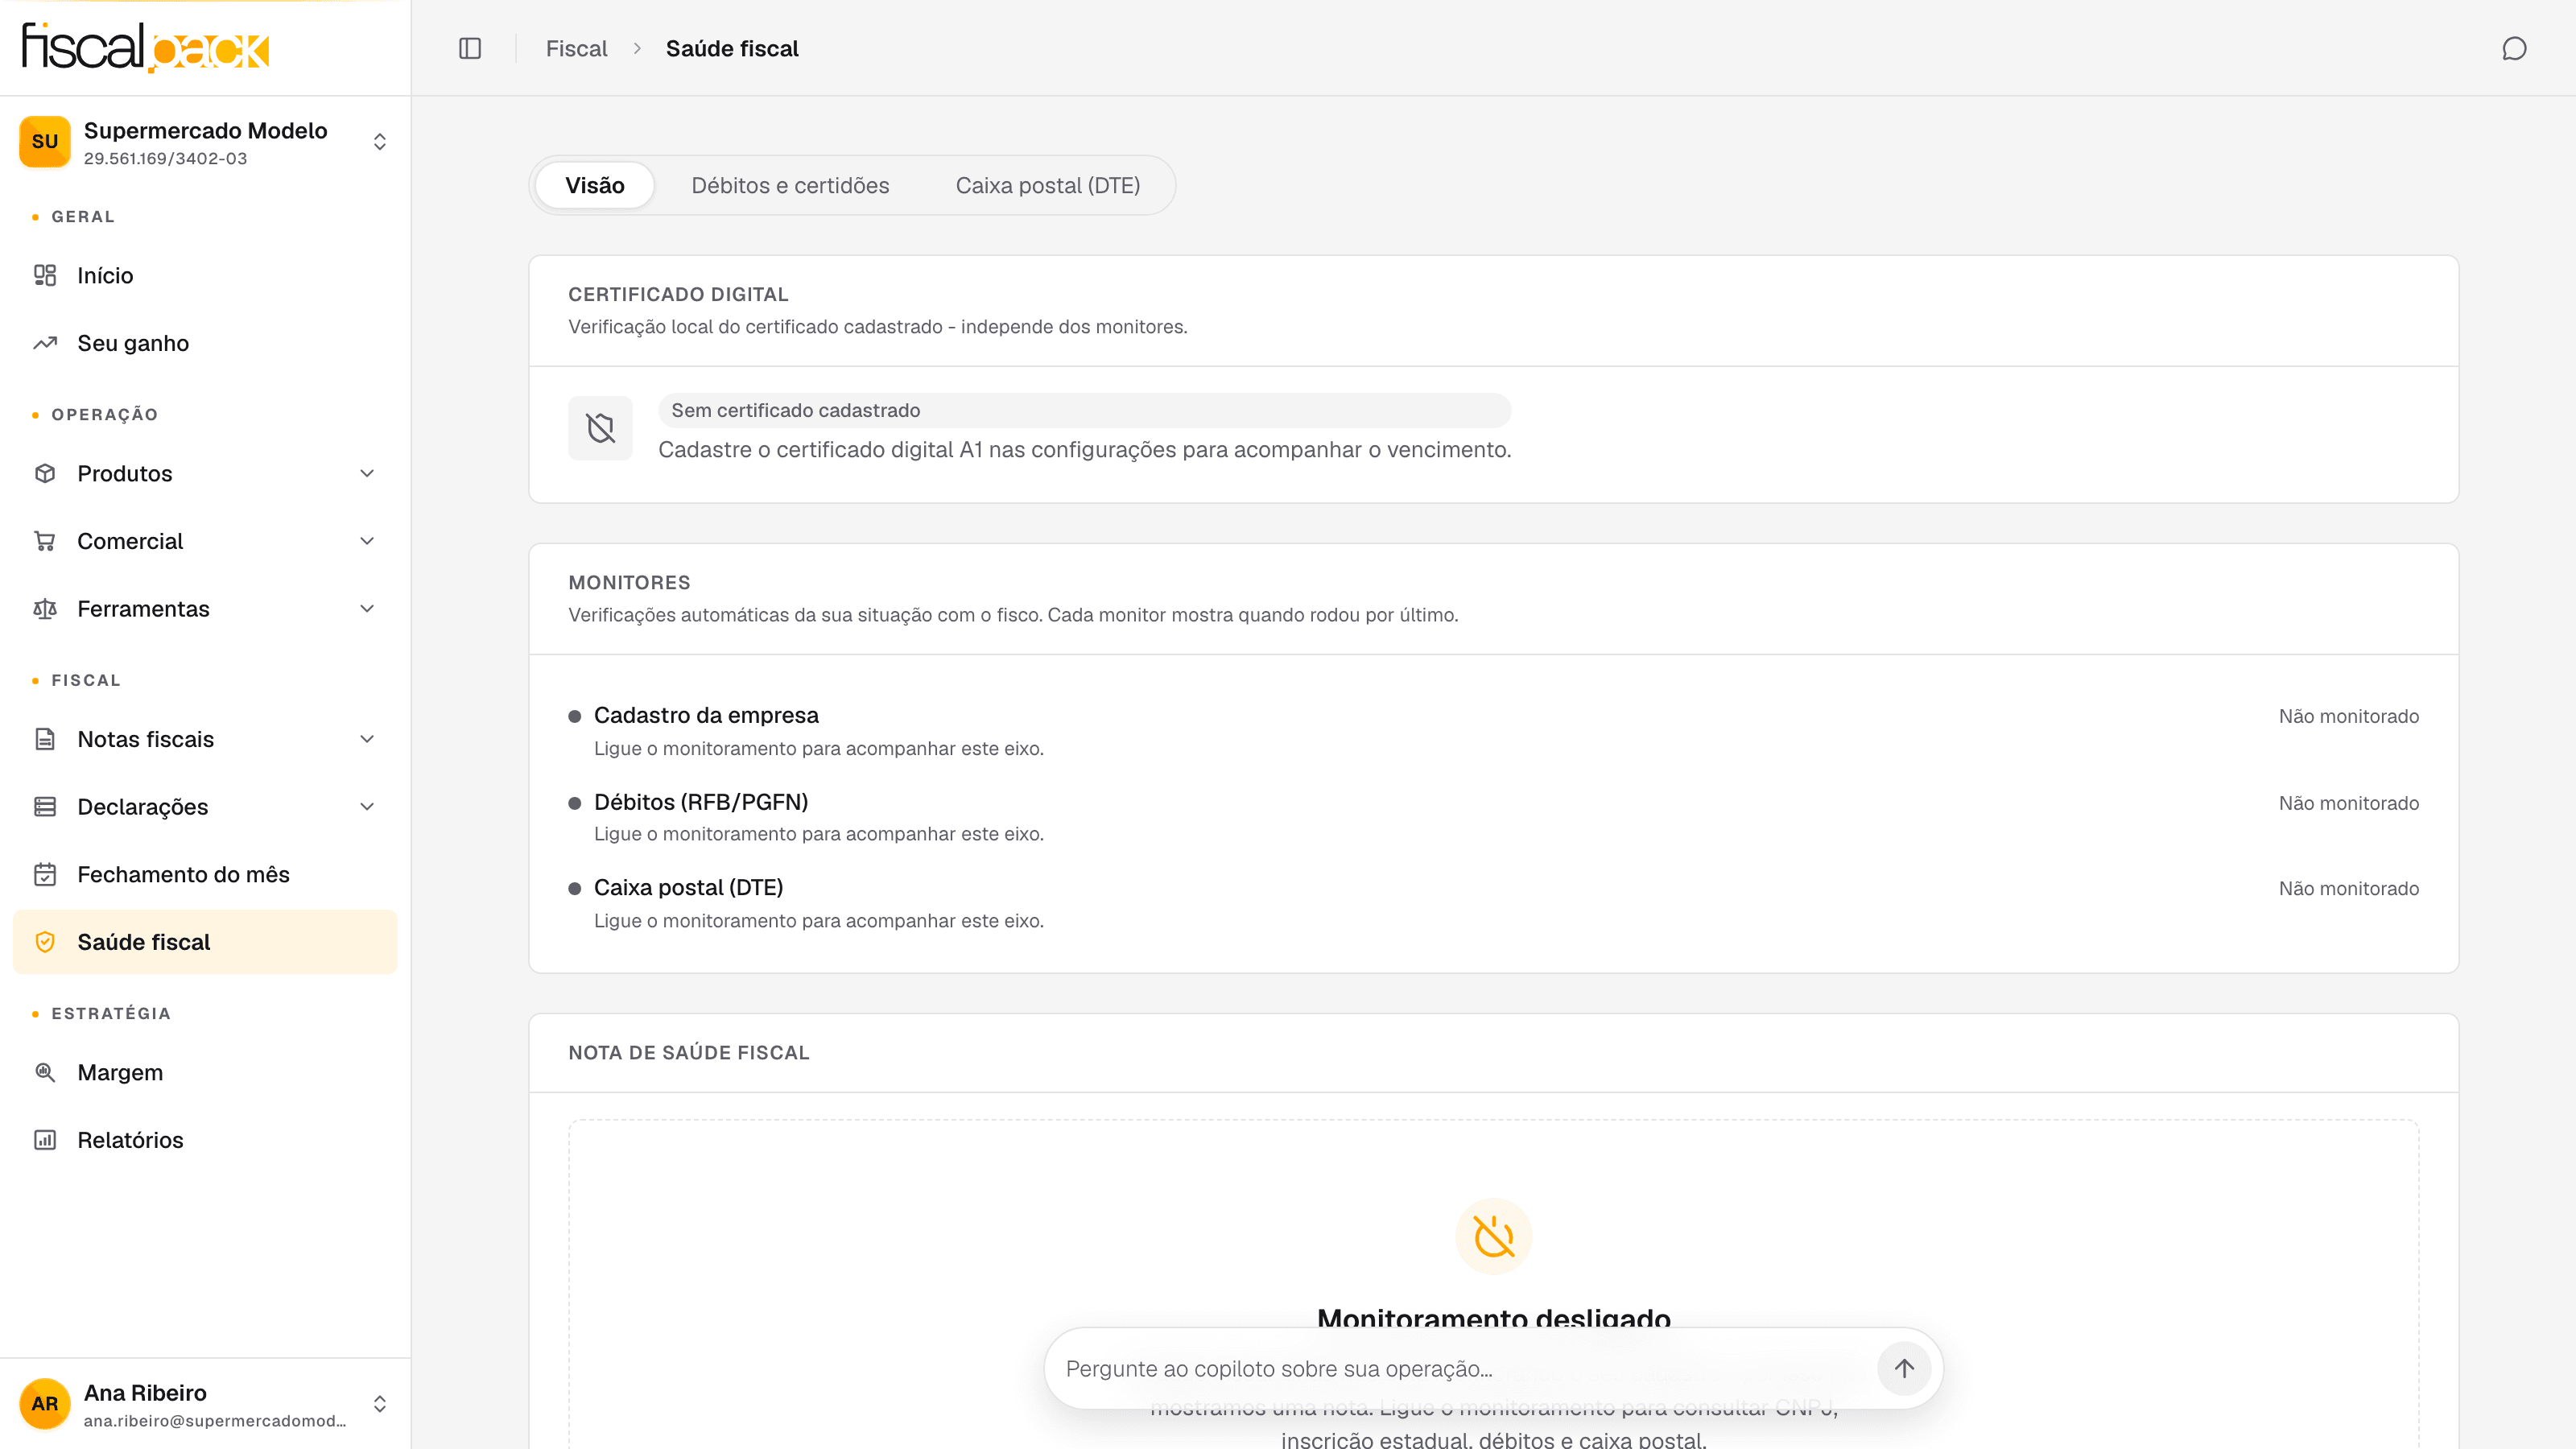
Task: Click Nota de Saúde Fiscal heading
Action: 689,1052
